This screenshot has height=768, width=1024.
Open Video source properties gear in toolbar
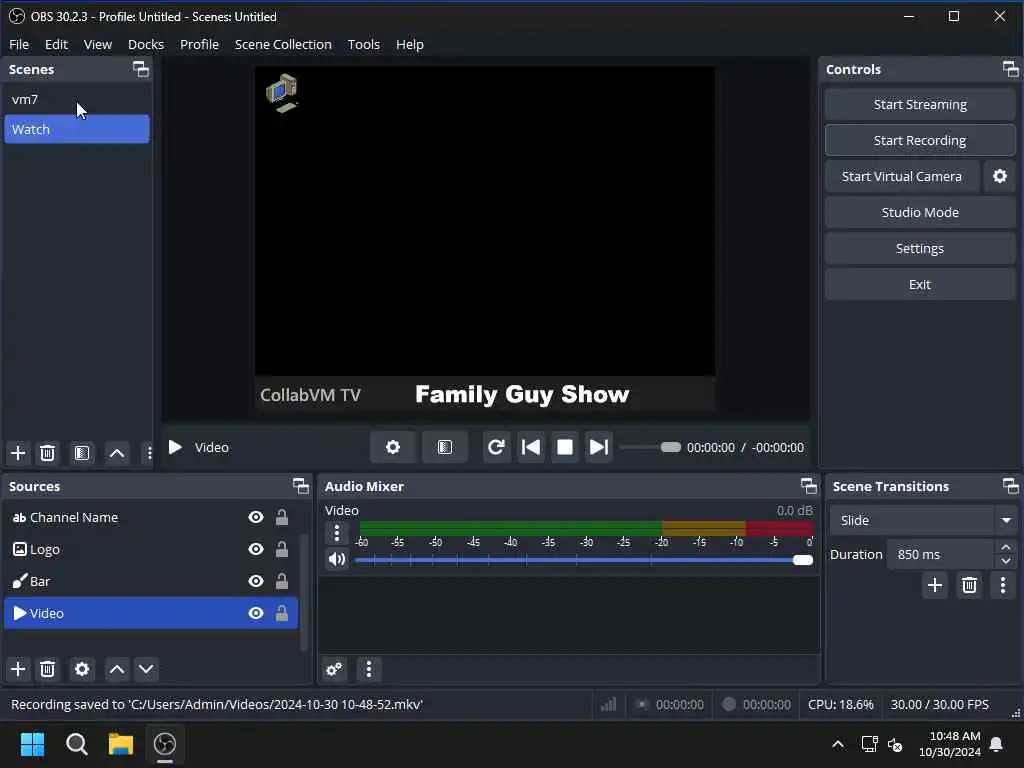pos(392,447)
